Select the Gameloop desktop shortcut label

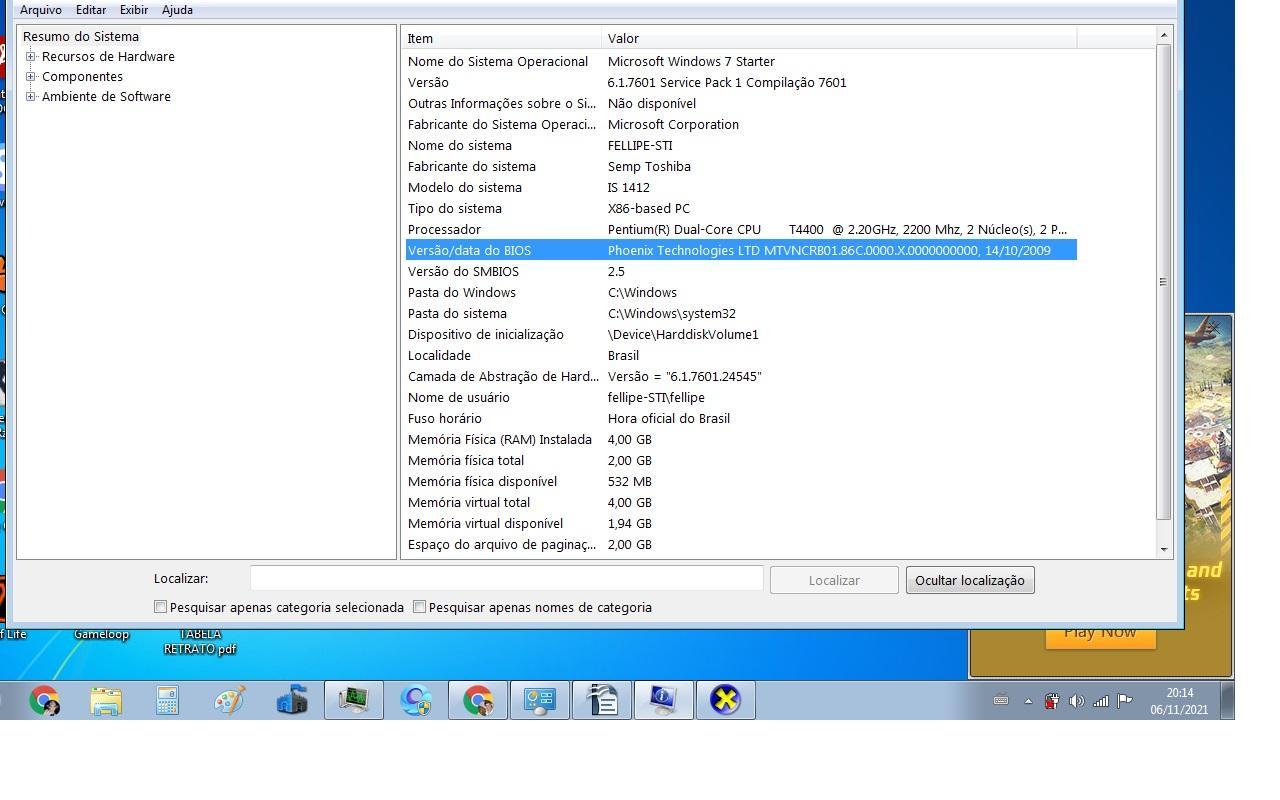point(101,634)
